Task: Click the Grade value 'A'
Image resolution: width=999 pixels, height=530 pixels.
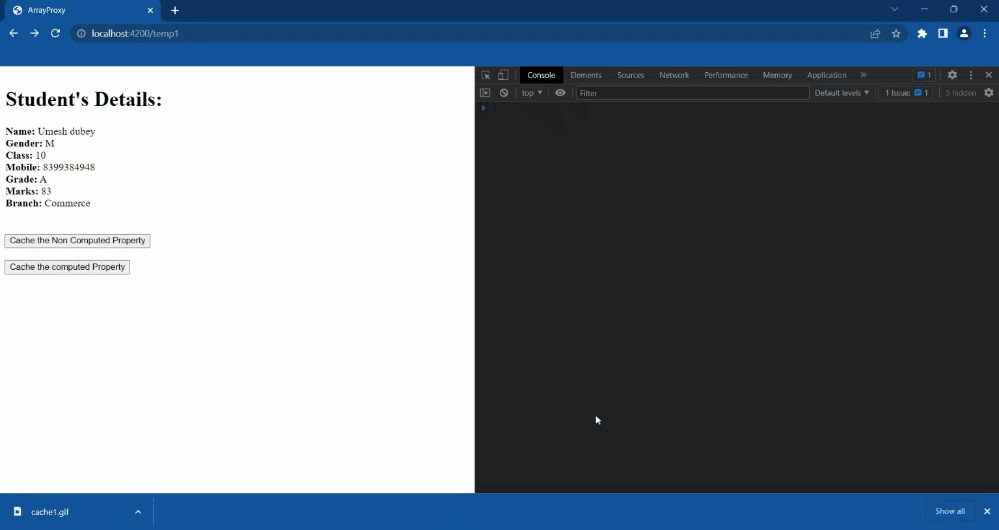Action: click(x=43, y=180)
